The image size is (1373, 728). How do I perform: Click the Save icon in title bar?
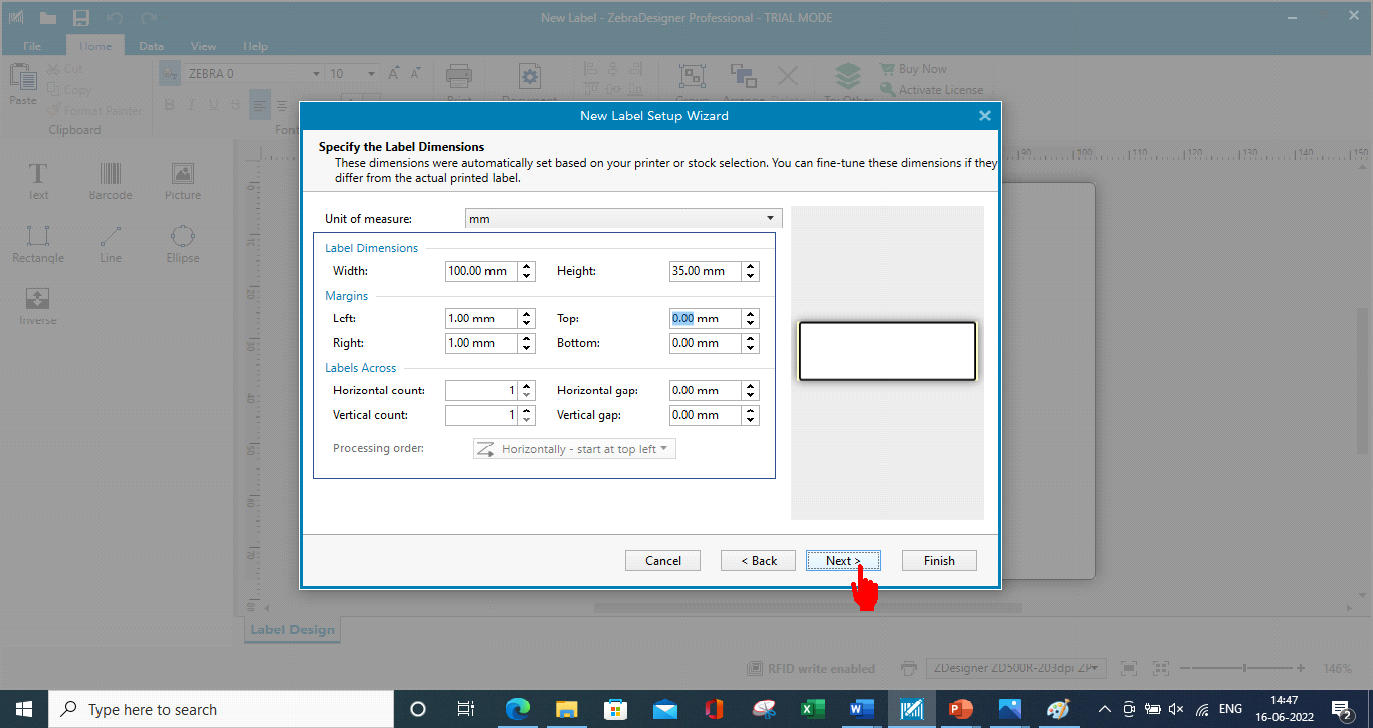point(81,18)
